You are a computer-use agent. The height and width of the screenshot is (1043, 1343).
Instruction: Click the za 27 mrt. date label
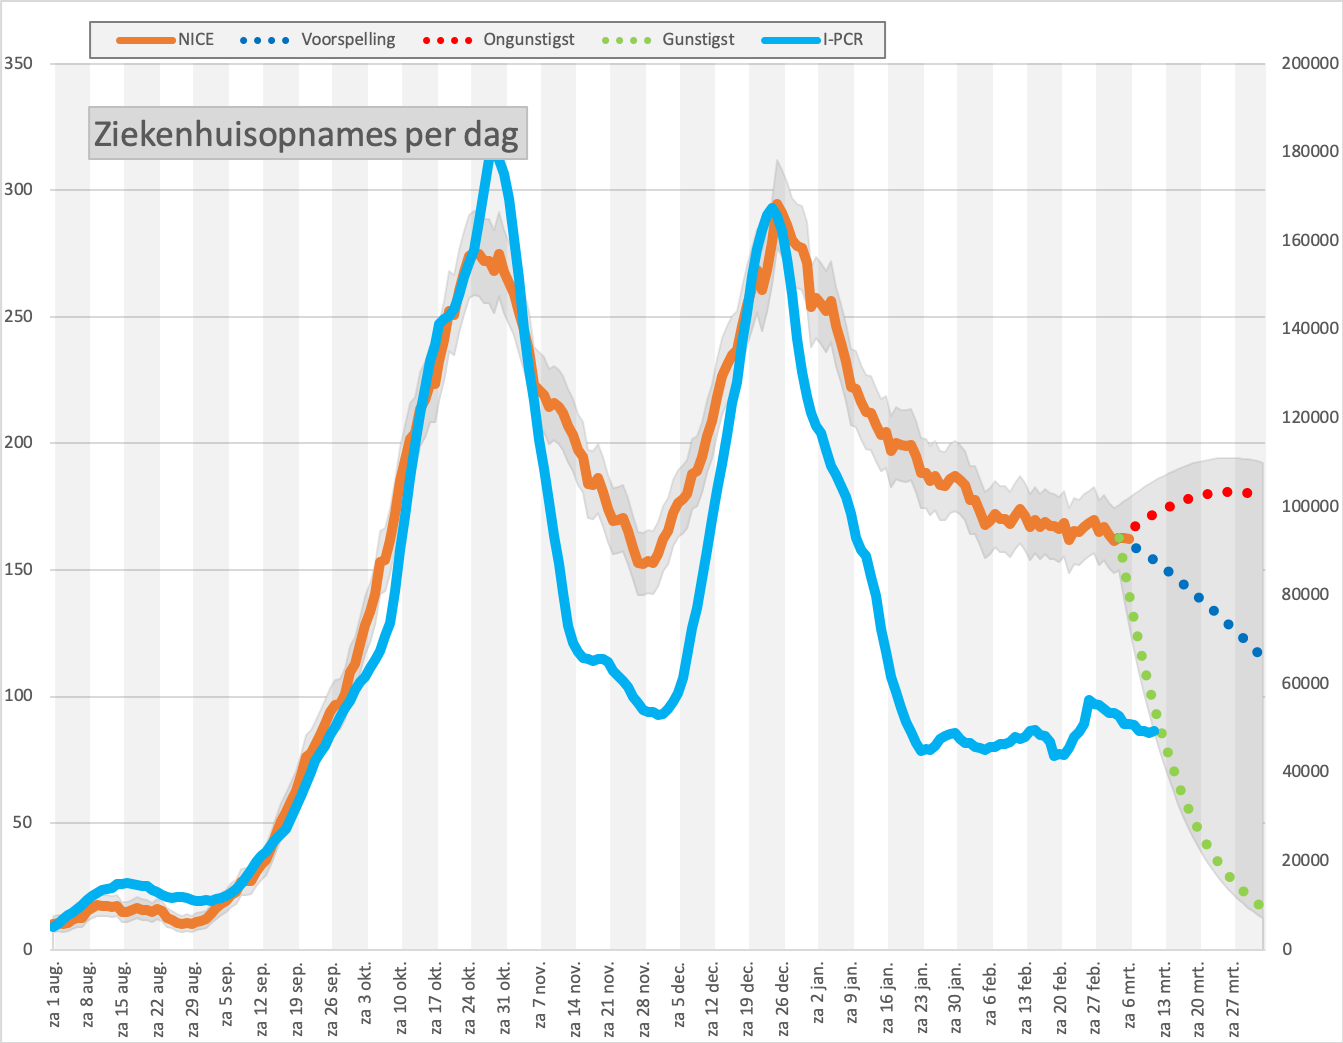click(1234, 995)
